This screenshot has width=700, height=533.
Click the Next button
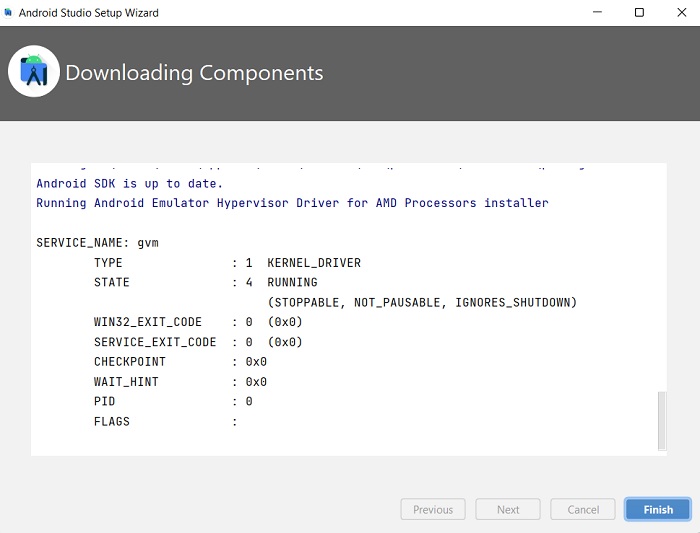pyautogui.click(x=508, y=509)
